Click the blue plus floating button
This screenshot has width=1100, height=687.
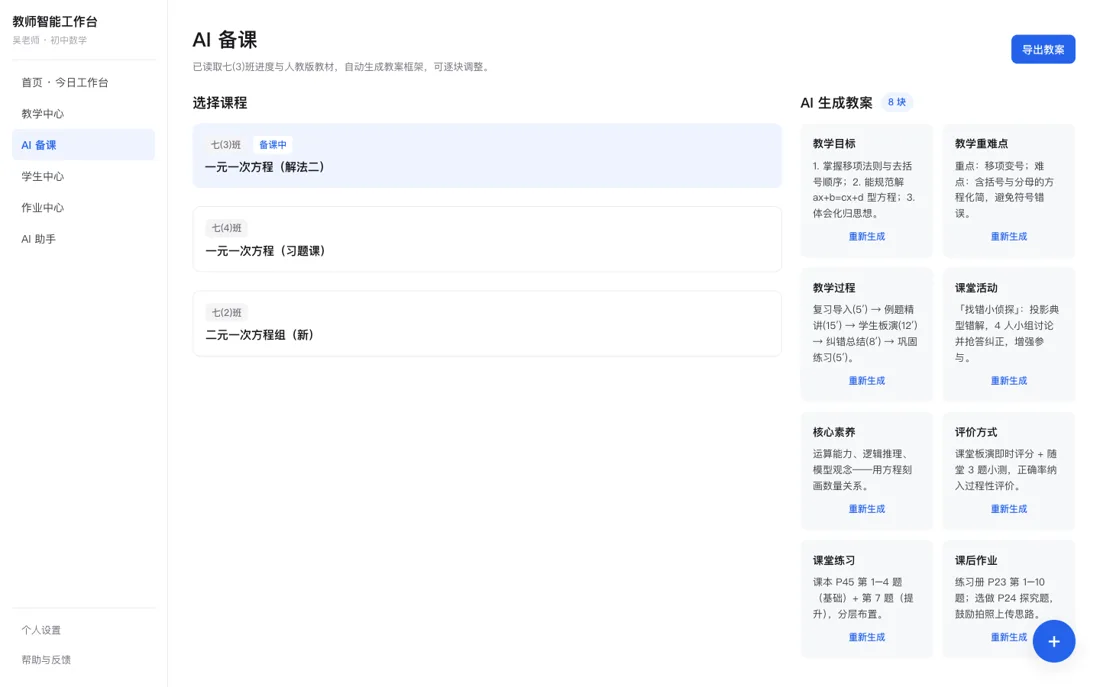1053,641
